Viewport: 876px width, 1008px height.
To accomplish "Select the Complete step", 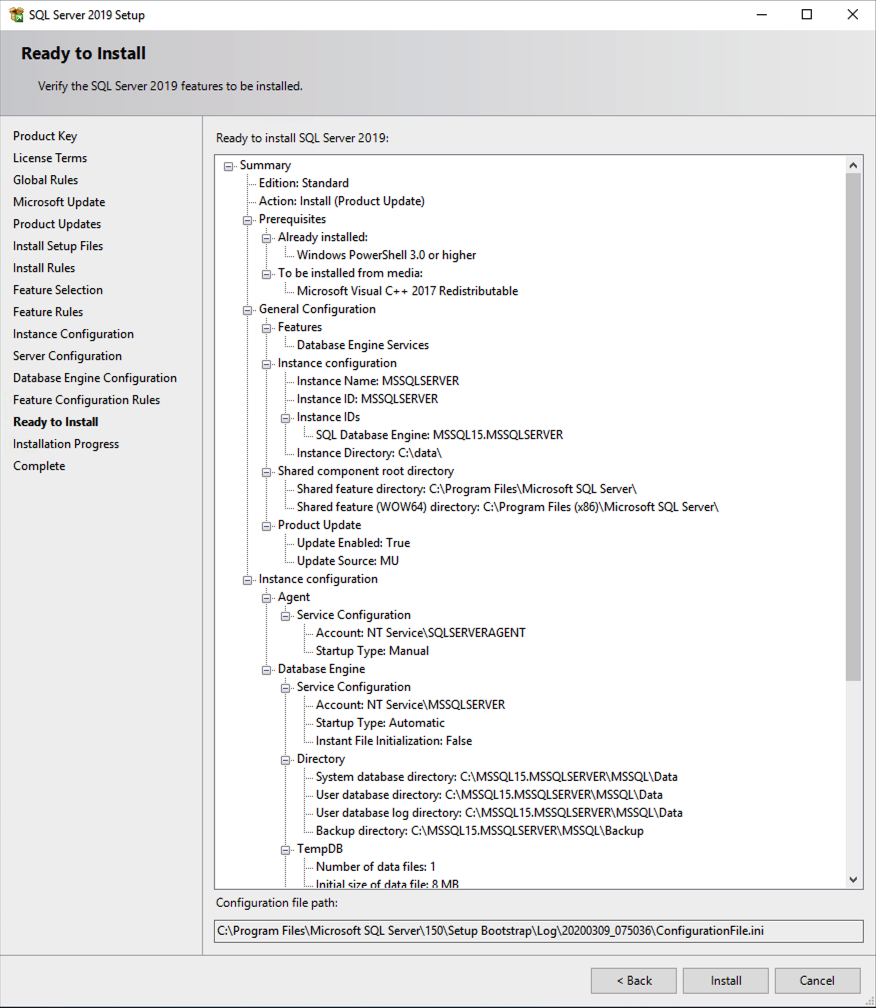I will (x=39, y=465).
